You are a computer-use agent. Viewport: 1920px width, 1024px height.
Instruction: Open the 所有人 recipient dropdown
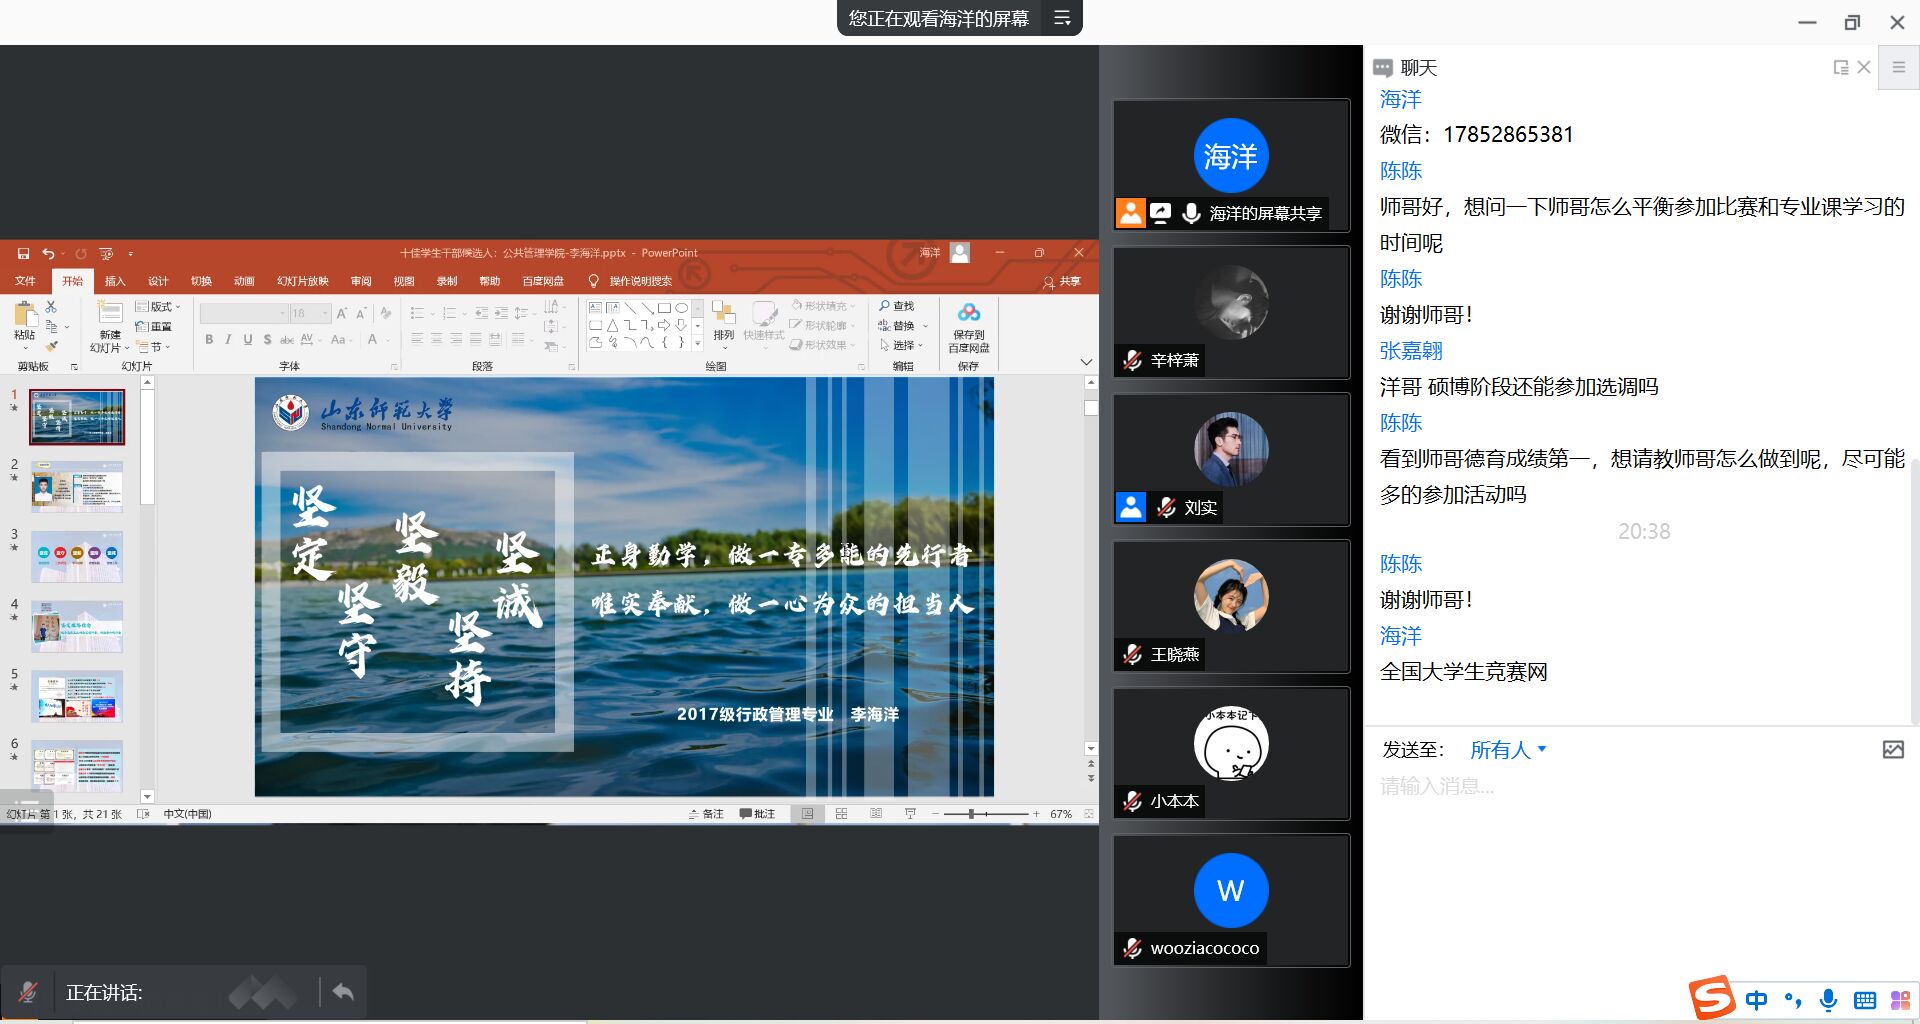click(x=1508, y=750)
